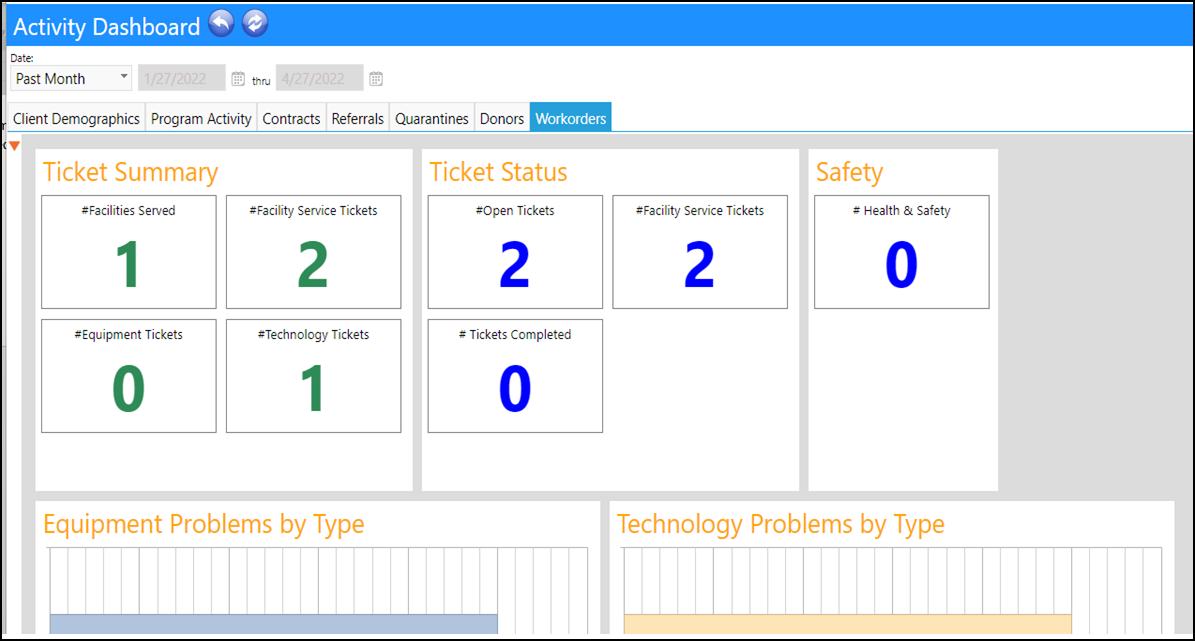This screenshot has width=1195, height=641.
Task: Click the #Open Tickets tile
Action: pos(515,252)
